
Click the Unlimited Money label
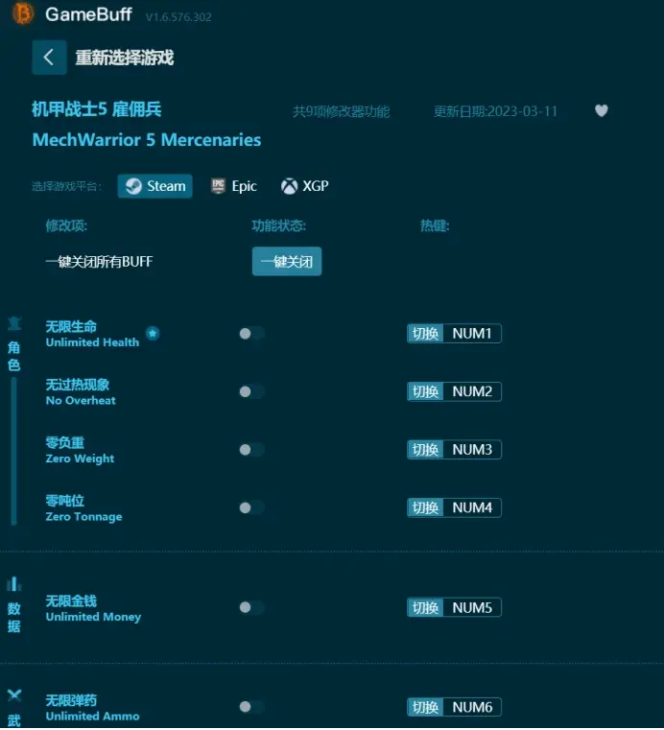tap(93, 617)
